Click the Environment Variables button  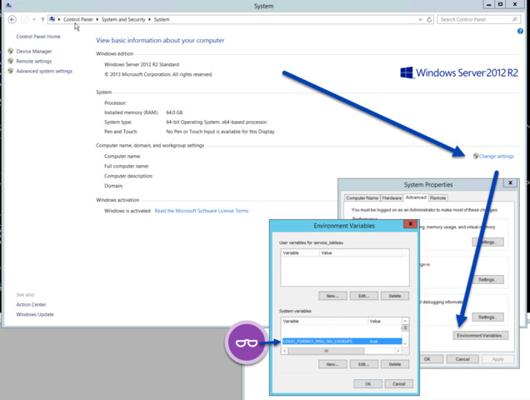480,335
